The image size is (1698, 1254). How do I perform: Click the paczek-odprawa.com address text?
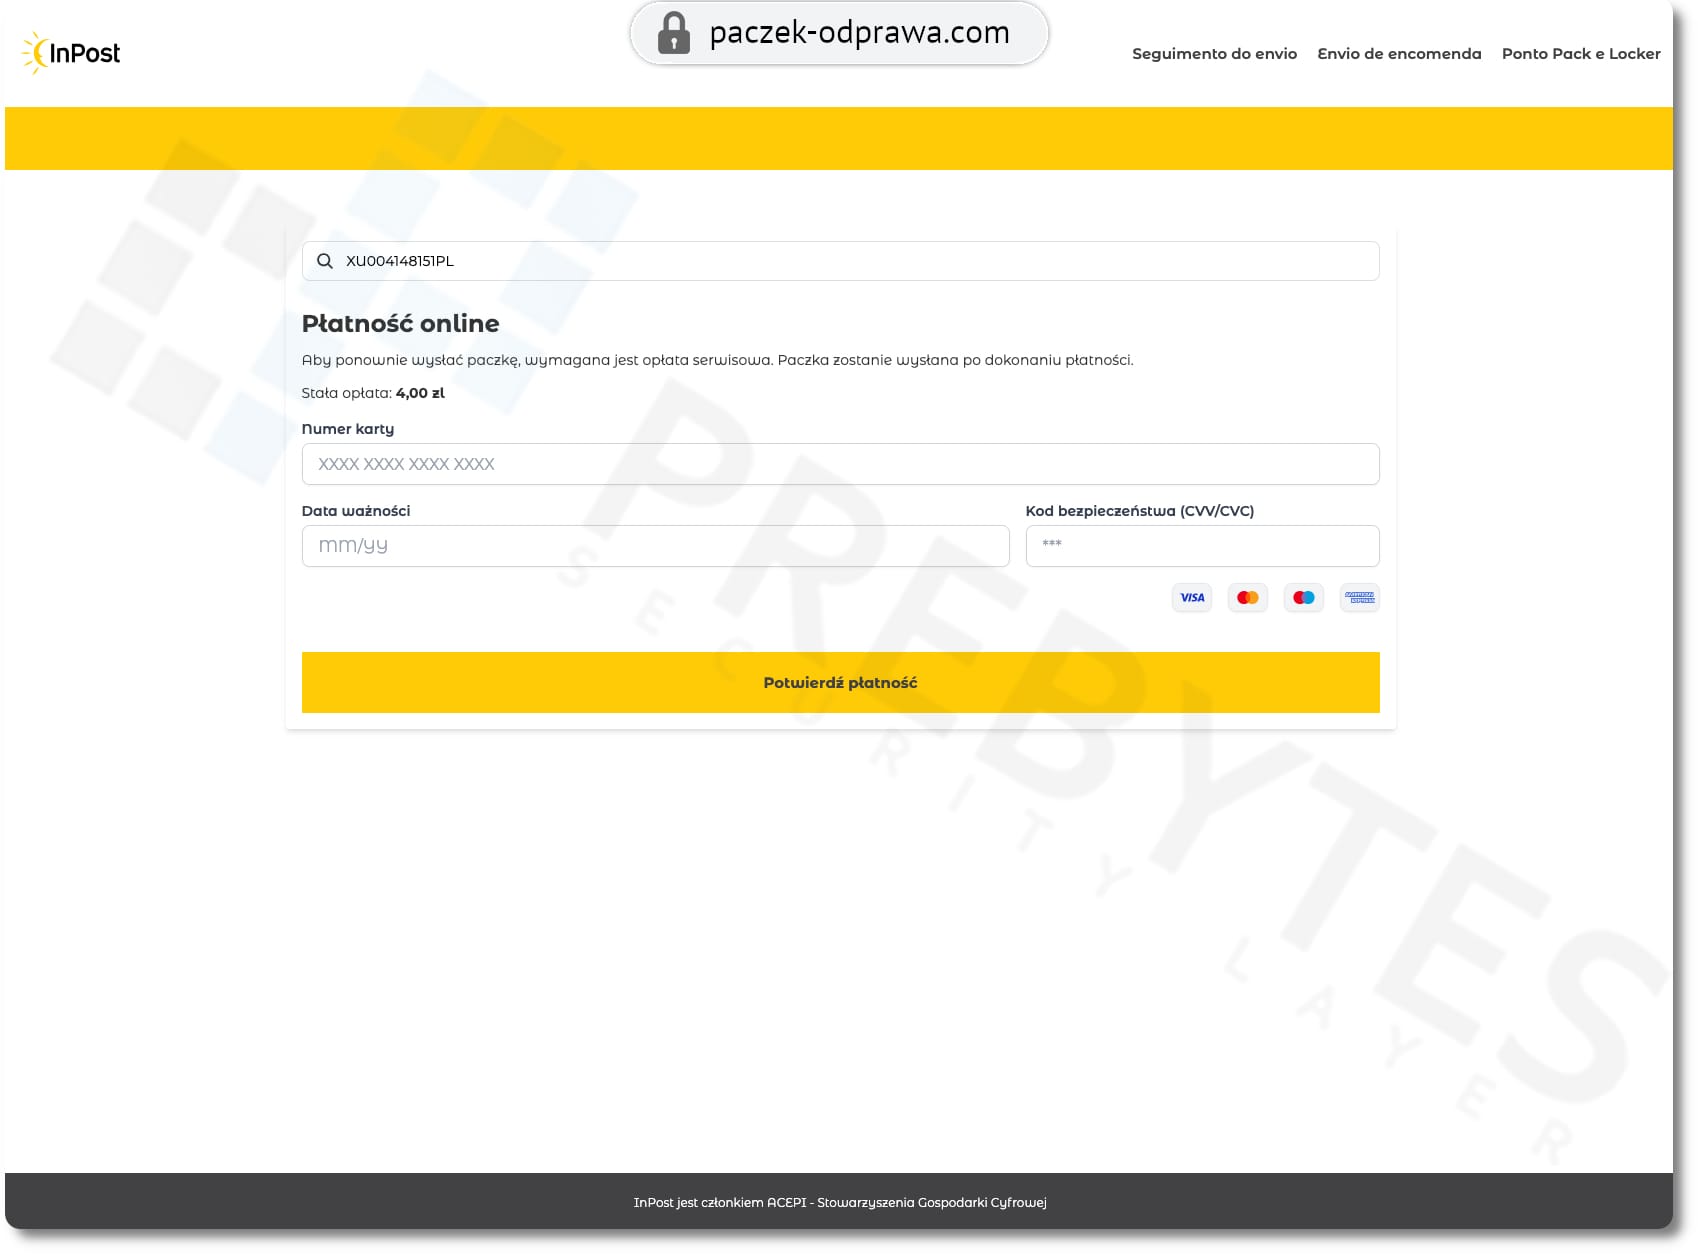(x=859, y=33)
